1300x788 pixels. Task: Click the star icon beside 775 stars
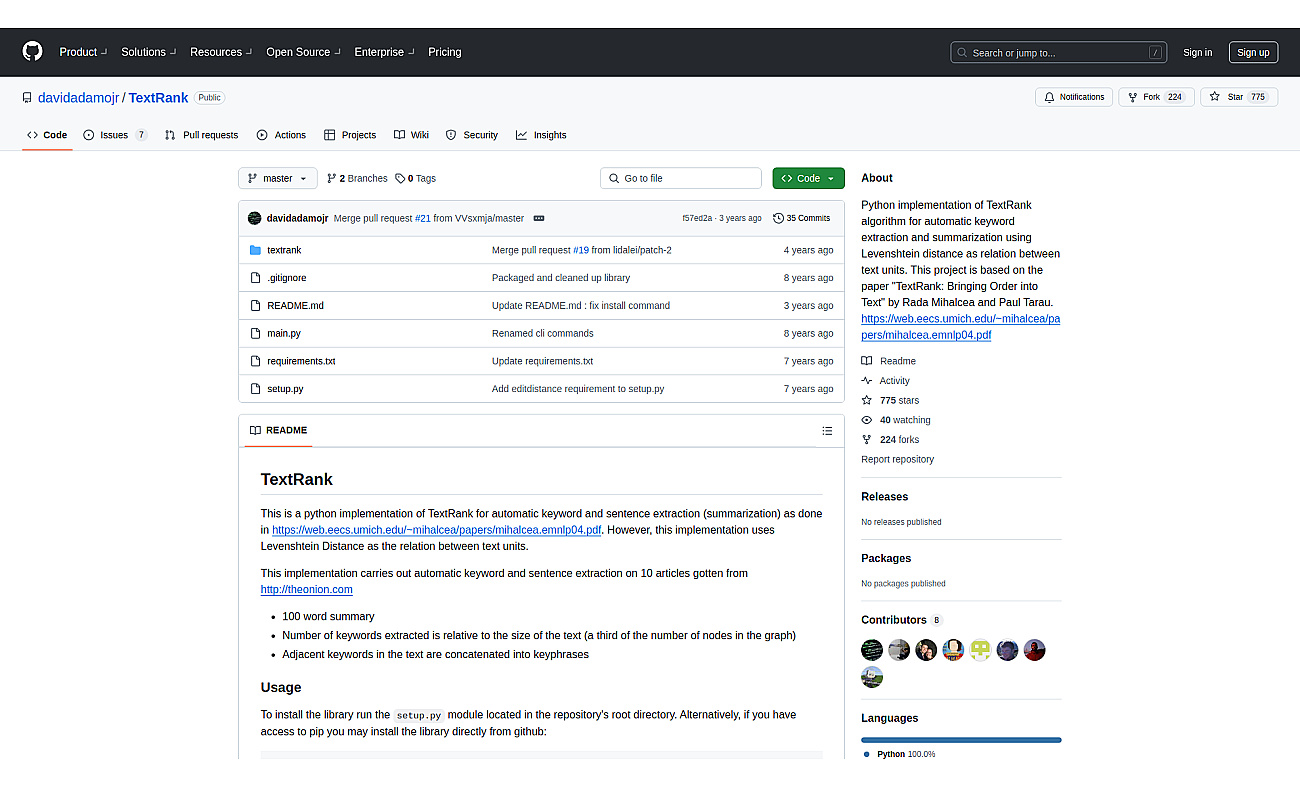tap(867, 400)
